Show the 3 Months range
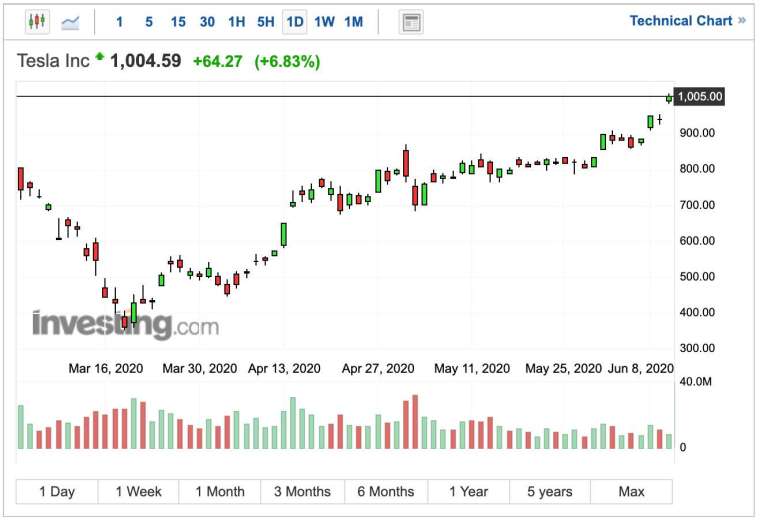 302,492
